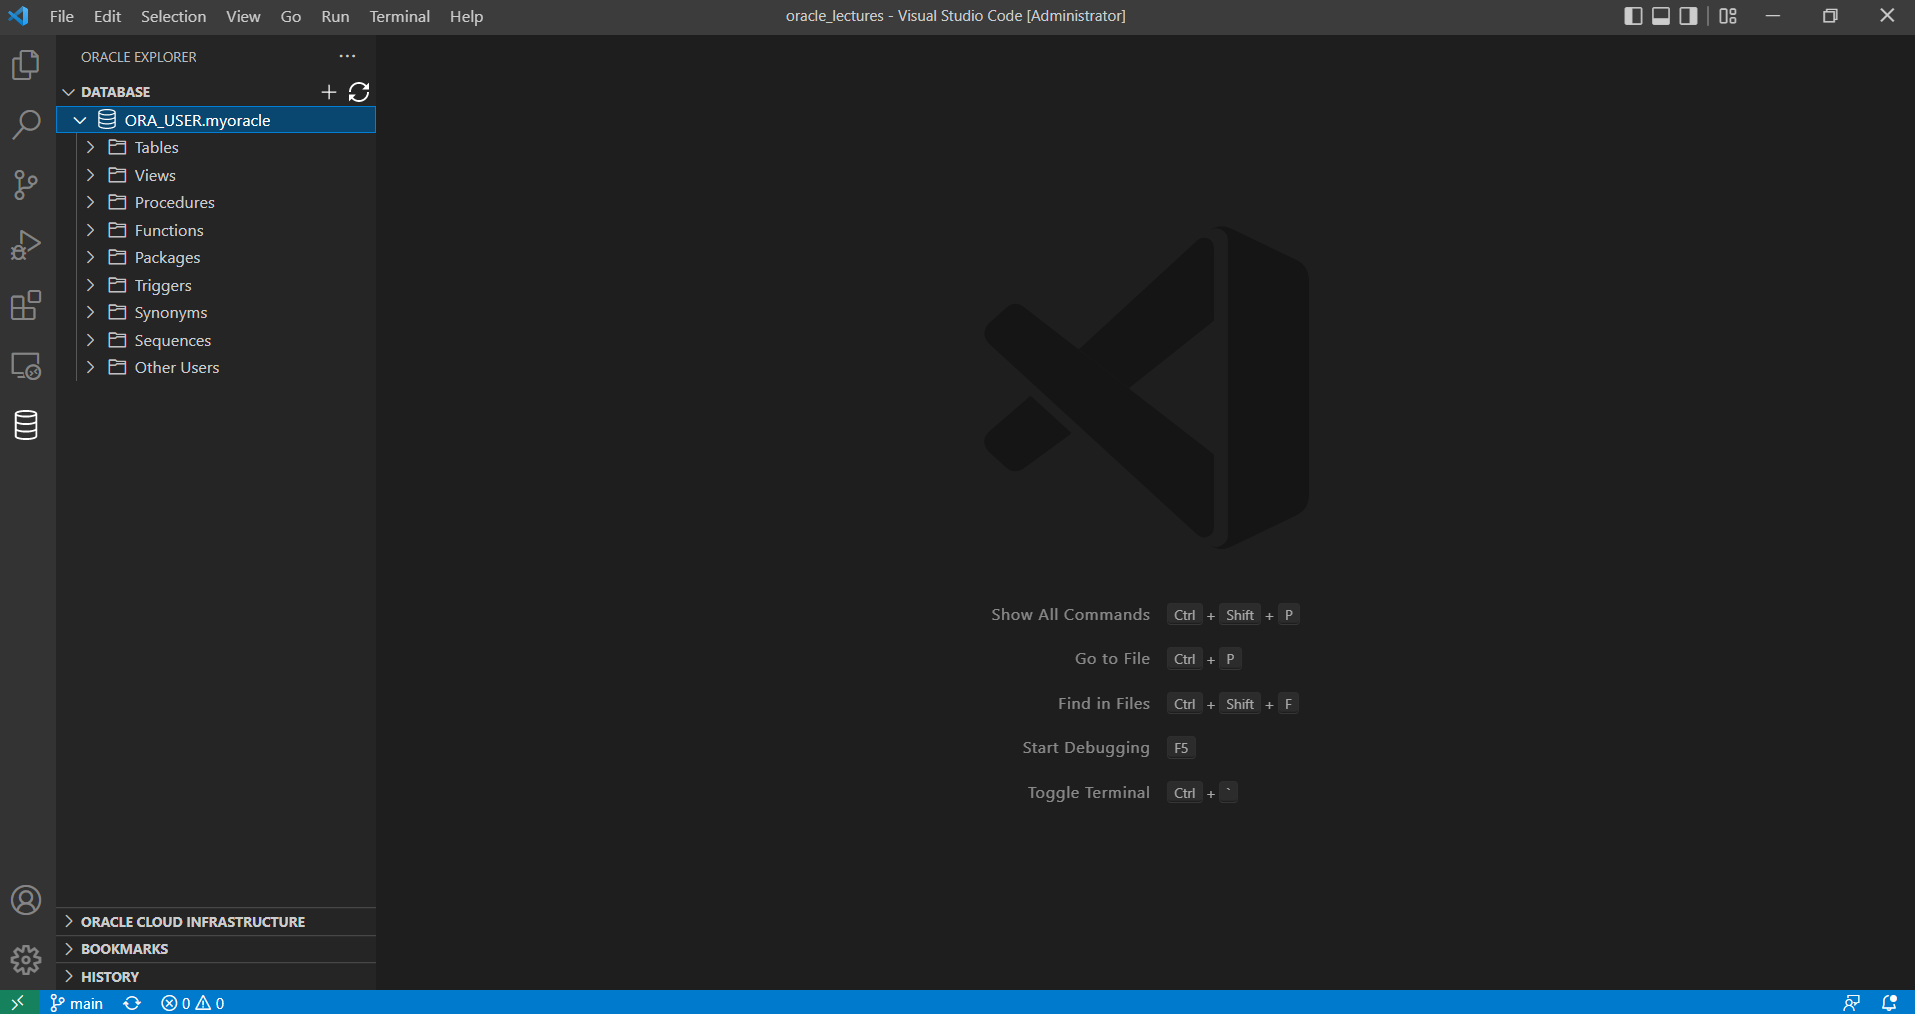This screenshot has width=1915, height=1014.
Task: Open the File menu
Action: (x=62, y=16)
